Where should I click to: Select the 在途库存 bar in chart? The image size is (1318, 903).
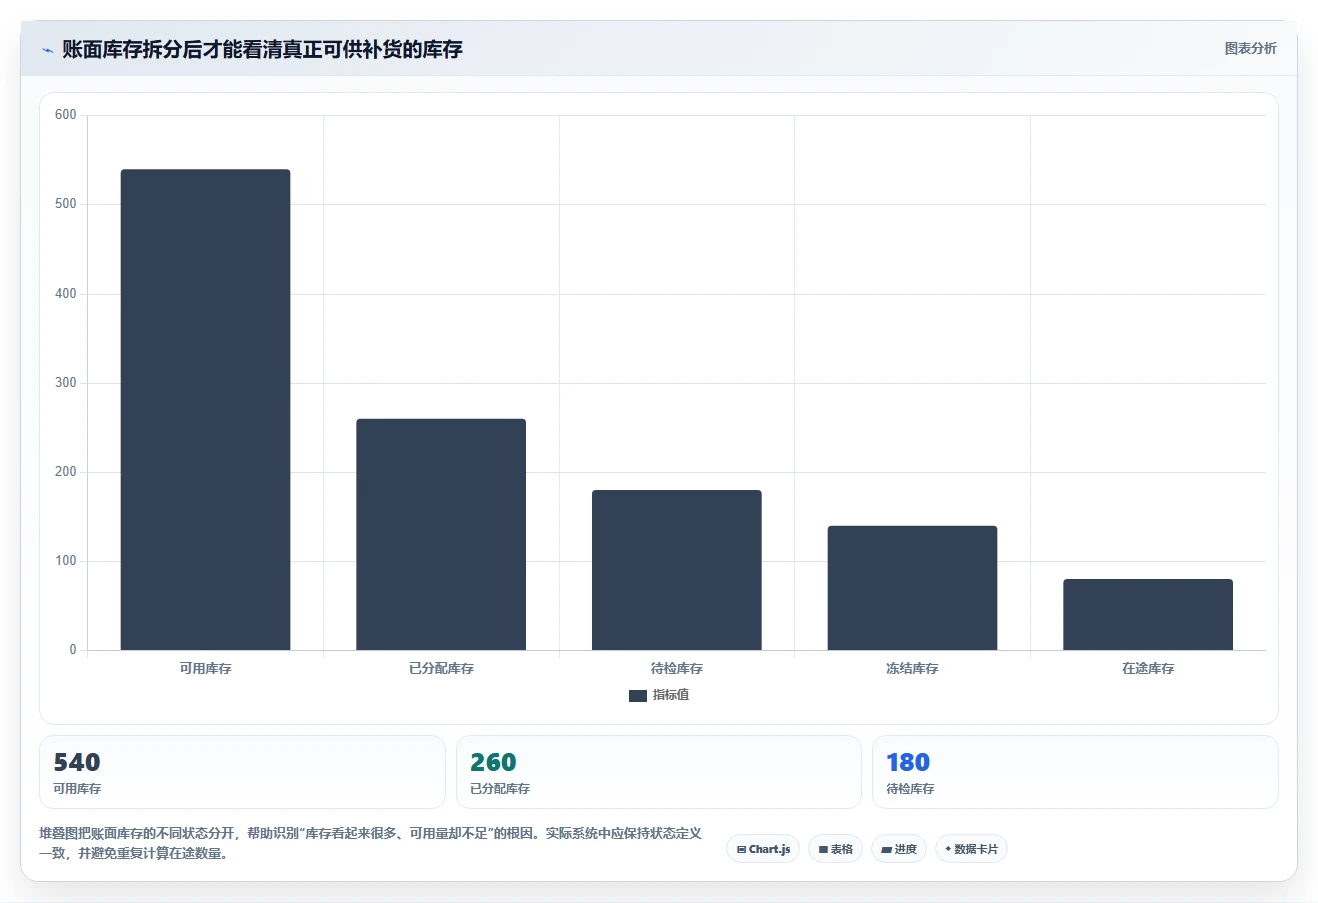tap(1148, 614)
